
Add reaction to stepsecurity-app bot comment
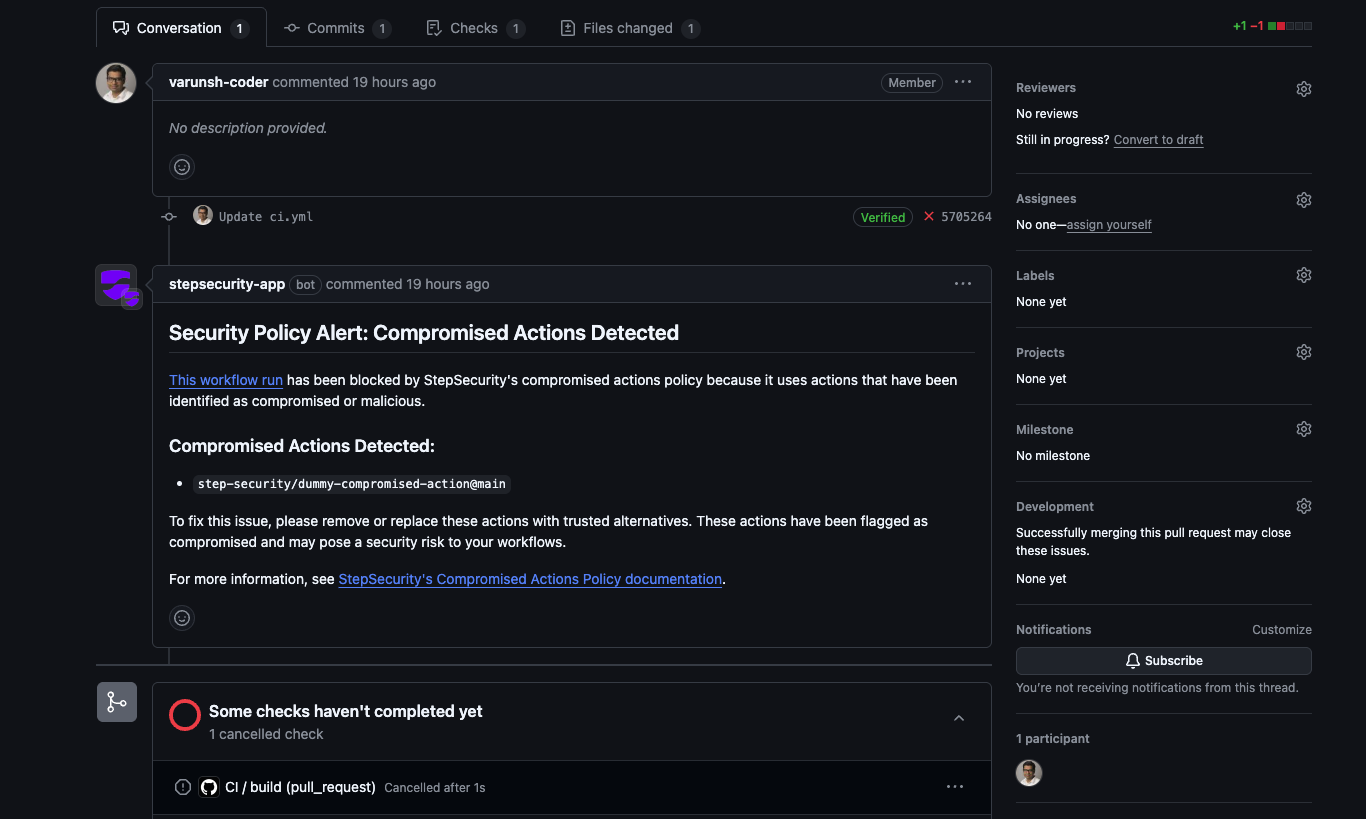(x=182, y=618)
